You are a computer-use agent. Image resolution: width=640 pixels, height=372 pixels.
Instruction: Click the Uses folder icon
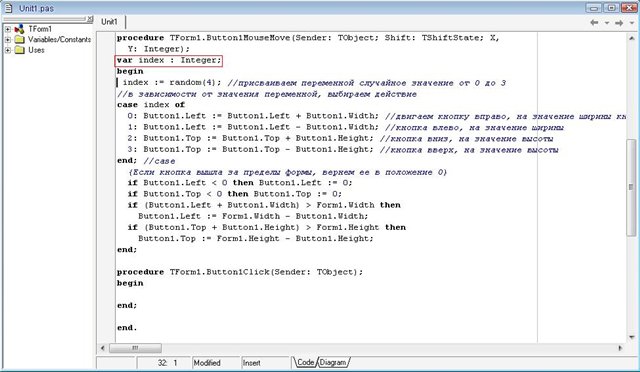point(20,50)
